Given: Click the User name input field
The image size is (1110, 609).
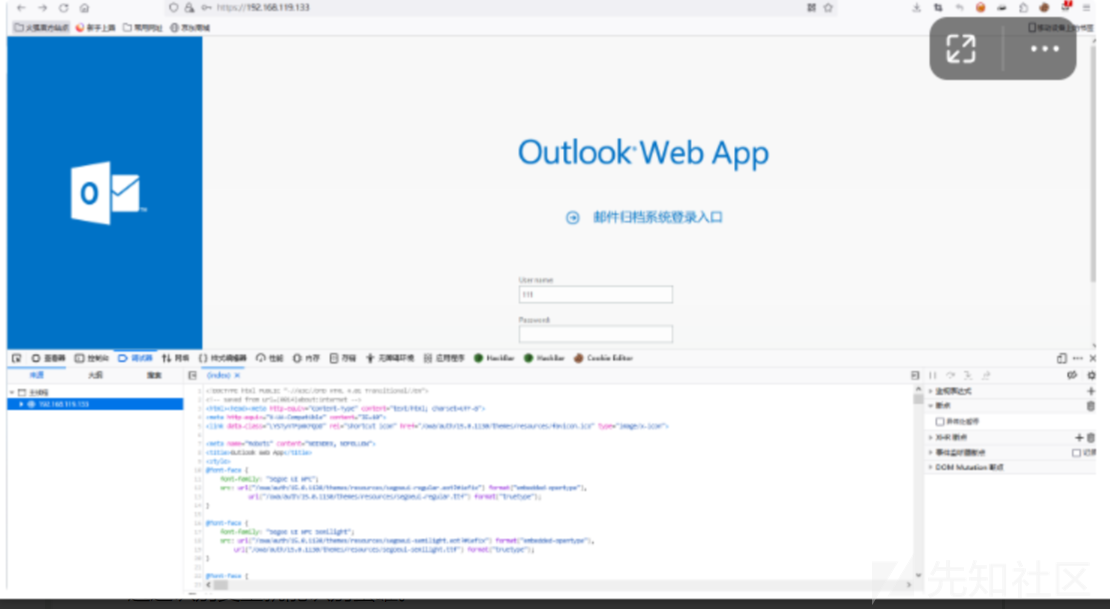Looking at the screenshot, I should pyautogui.click(x=595, y=295).
